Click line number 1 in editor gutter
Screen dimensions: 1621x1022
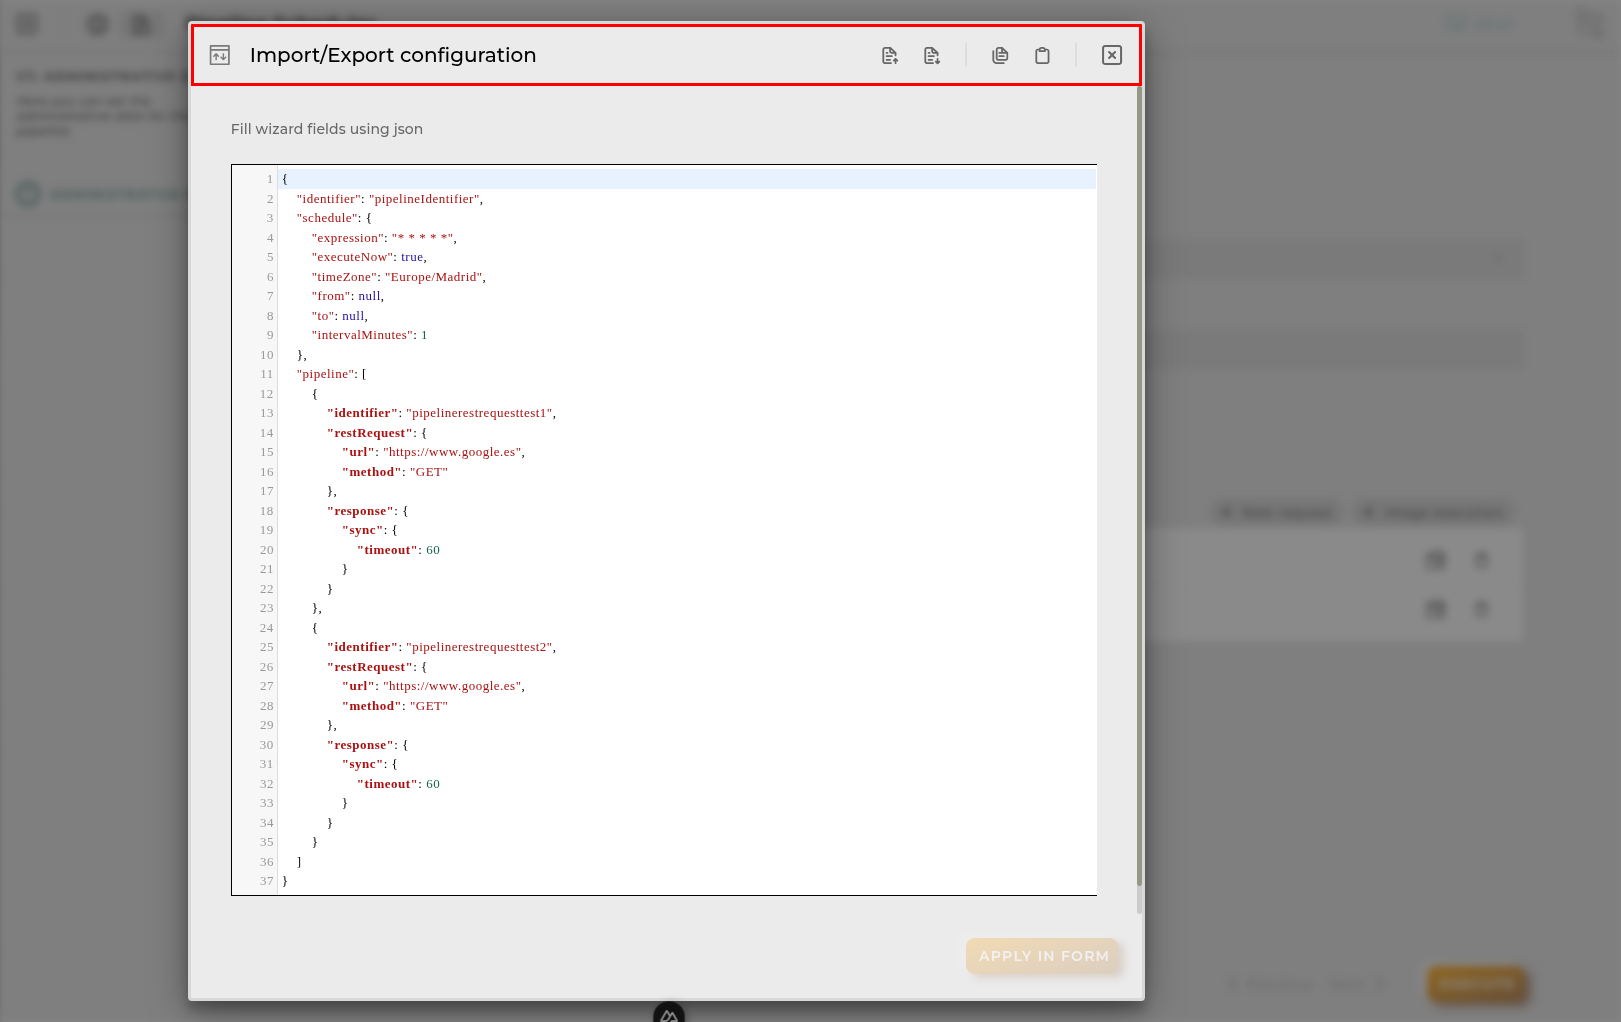pos(270,179)
